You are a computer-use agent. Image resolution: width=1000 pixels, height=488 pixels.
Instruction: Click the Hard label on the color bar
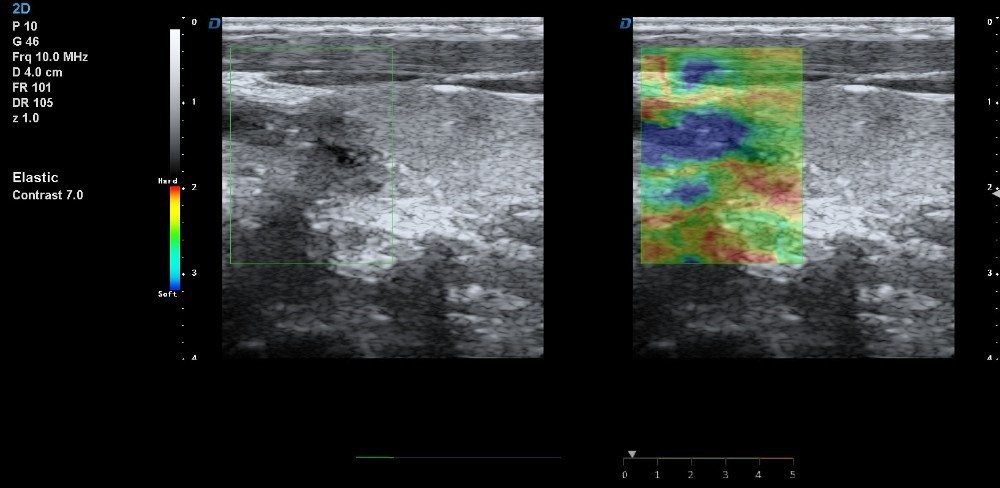(167, 181)
